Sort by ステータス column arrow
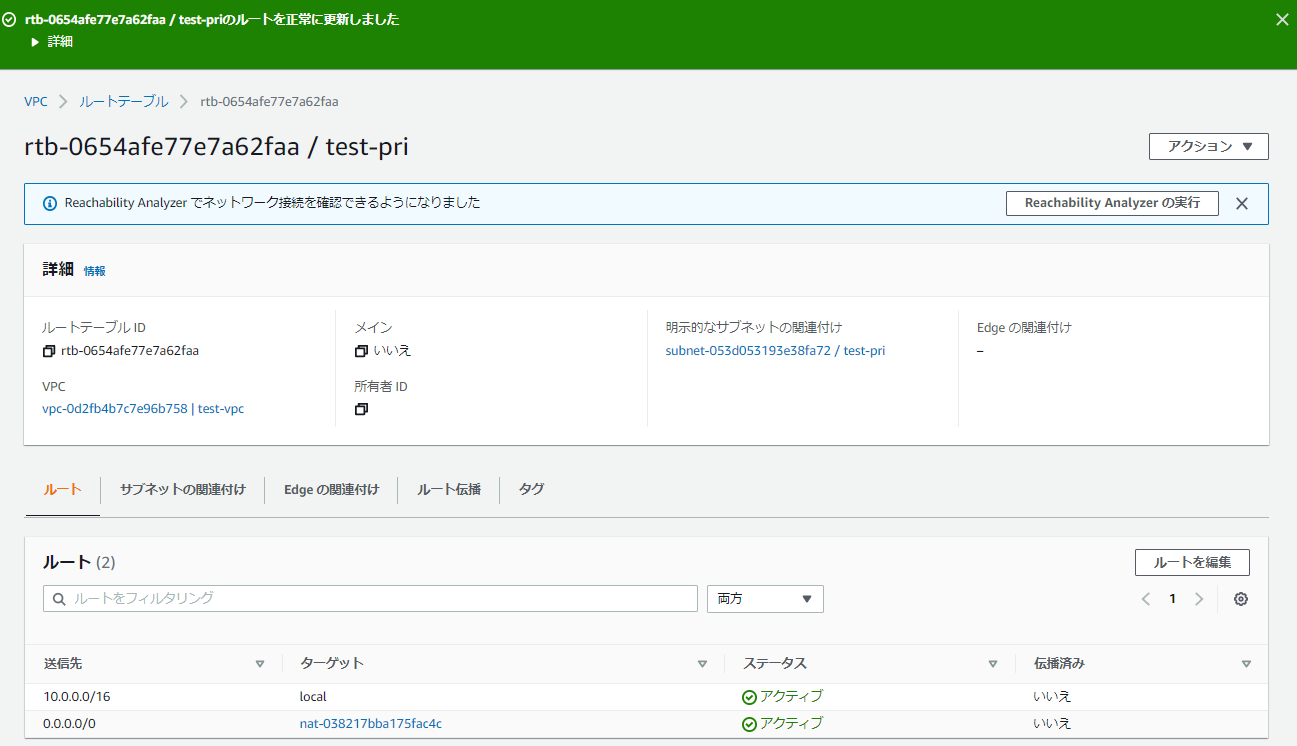 coord(993,664)
